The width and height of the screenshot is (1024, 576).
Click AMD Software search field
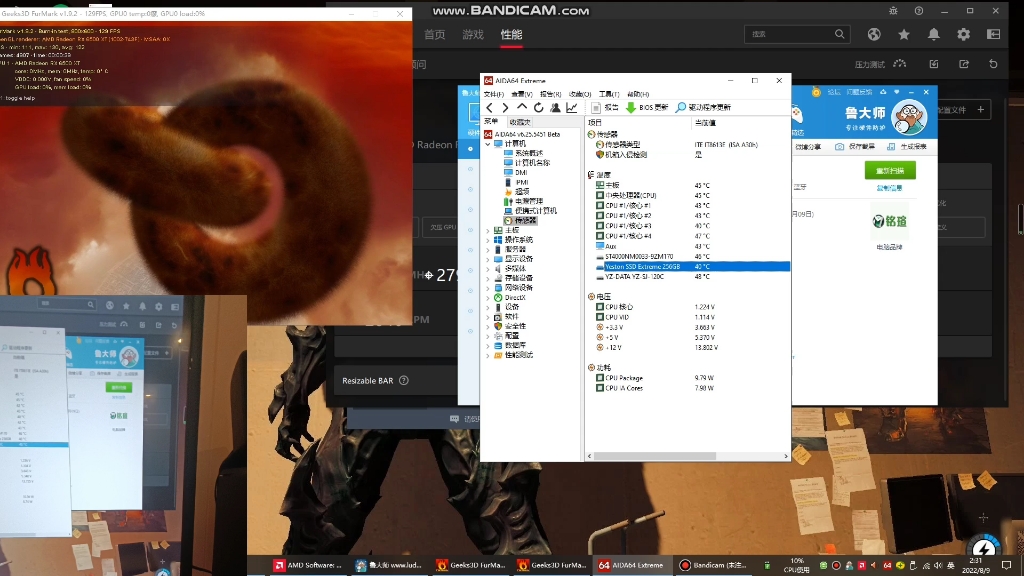(797, 34)
